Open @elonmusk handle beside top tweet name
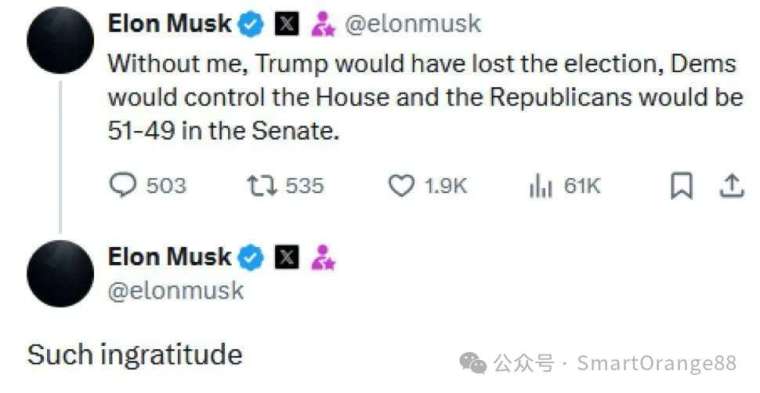This screenshot has width=760, height=393. (x=412, y=24)
